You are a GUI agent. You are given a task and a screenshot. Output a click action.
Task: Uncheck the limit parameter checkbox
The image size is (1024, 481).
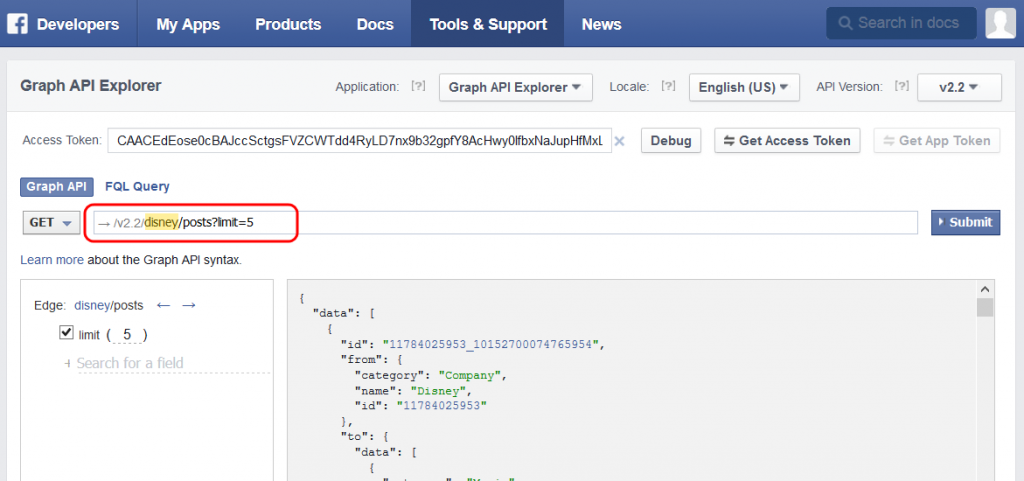point(66,333)
